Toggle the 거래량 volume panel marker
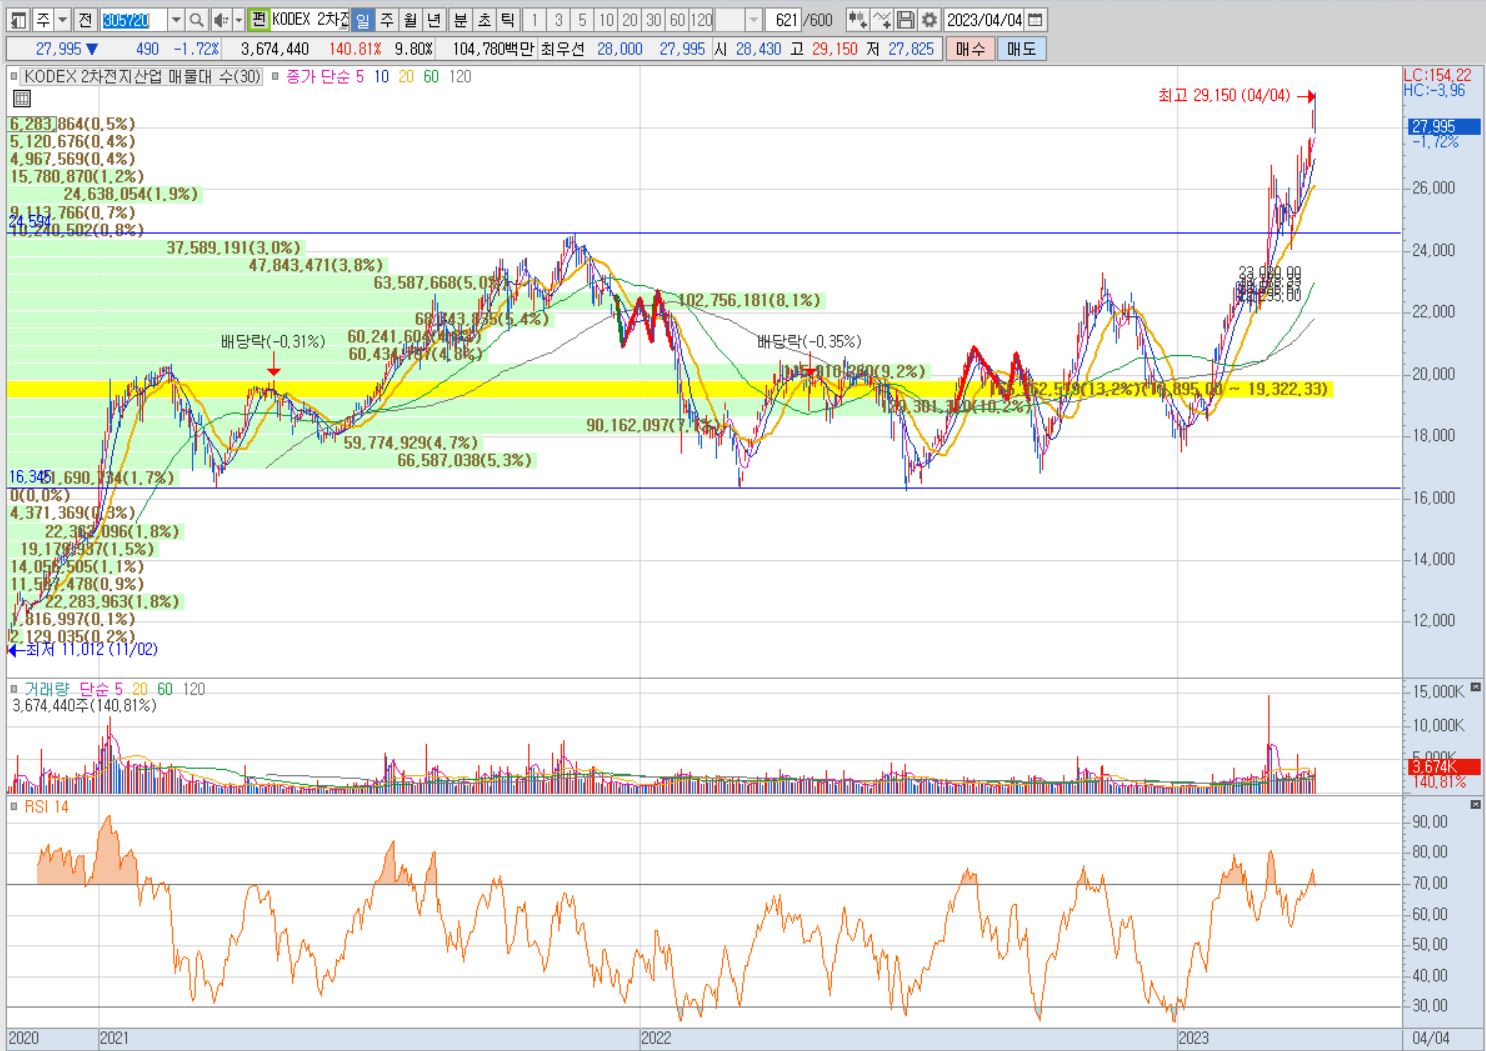 pyautogui.click(x=14, y=689)
